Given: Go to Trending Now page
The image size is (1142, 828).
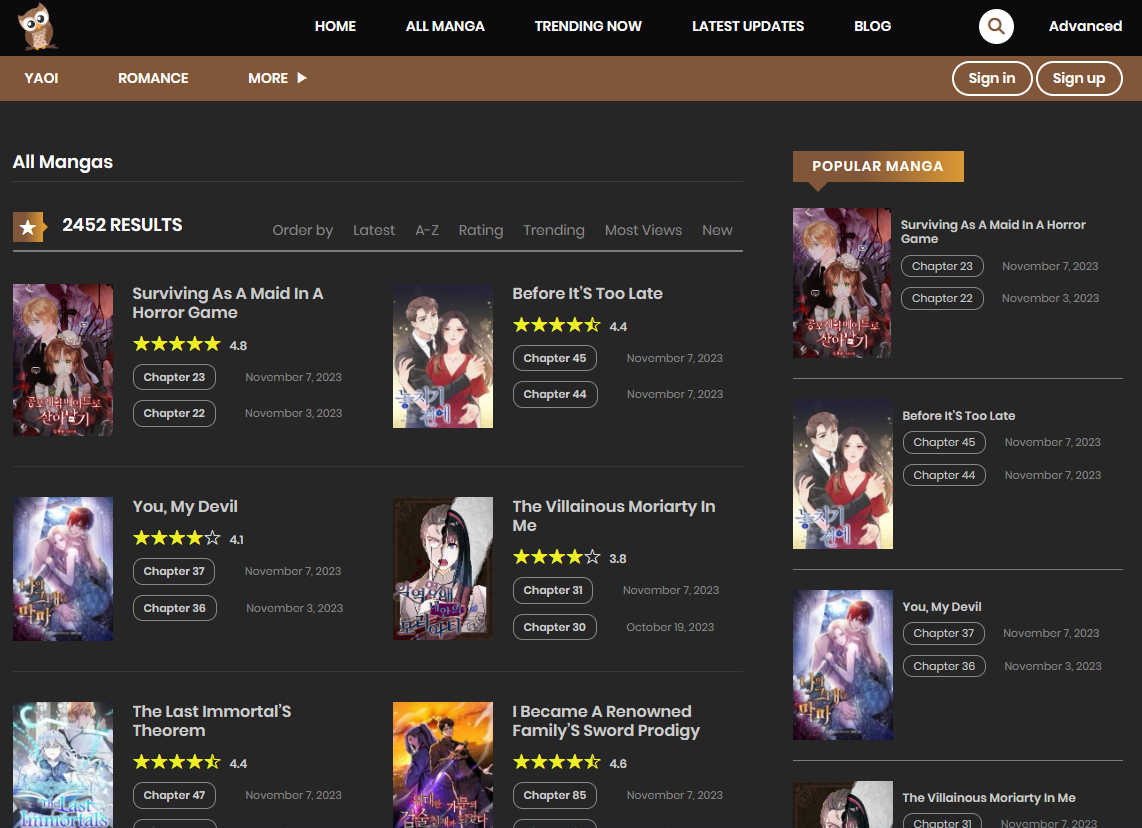Looking at the screenshot, I should (x=588, y=26).
